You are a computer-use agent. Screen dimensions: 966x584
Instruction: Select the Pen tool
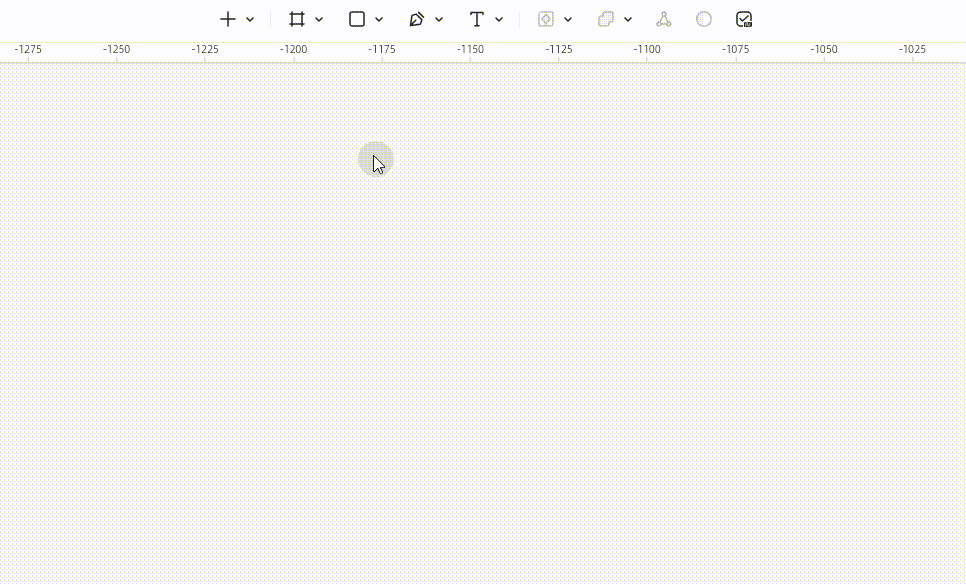pos(416,19)
